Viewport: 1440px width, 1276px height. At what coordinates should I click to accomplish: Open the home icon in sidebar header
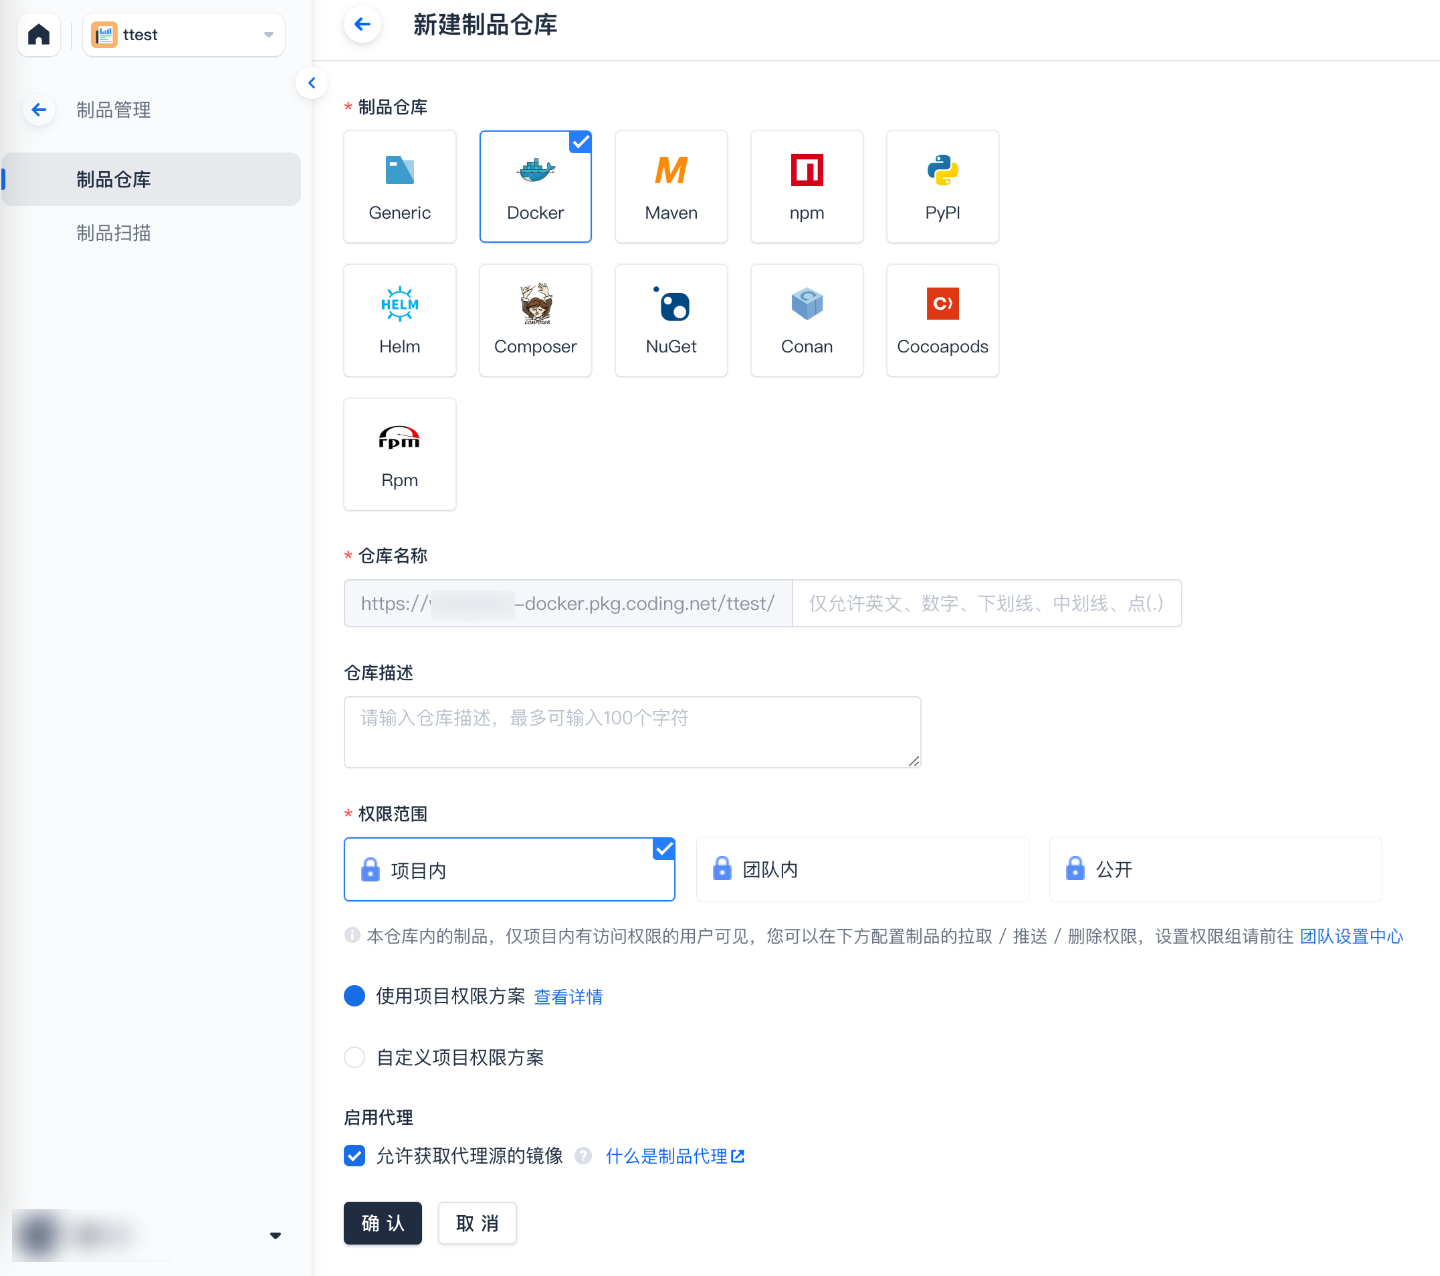(x=39, y=35)
